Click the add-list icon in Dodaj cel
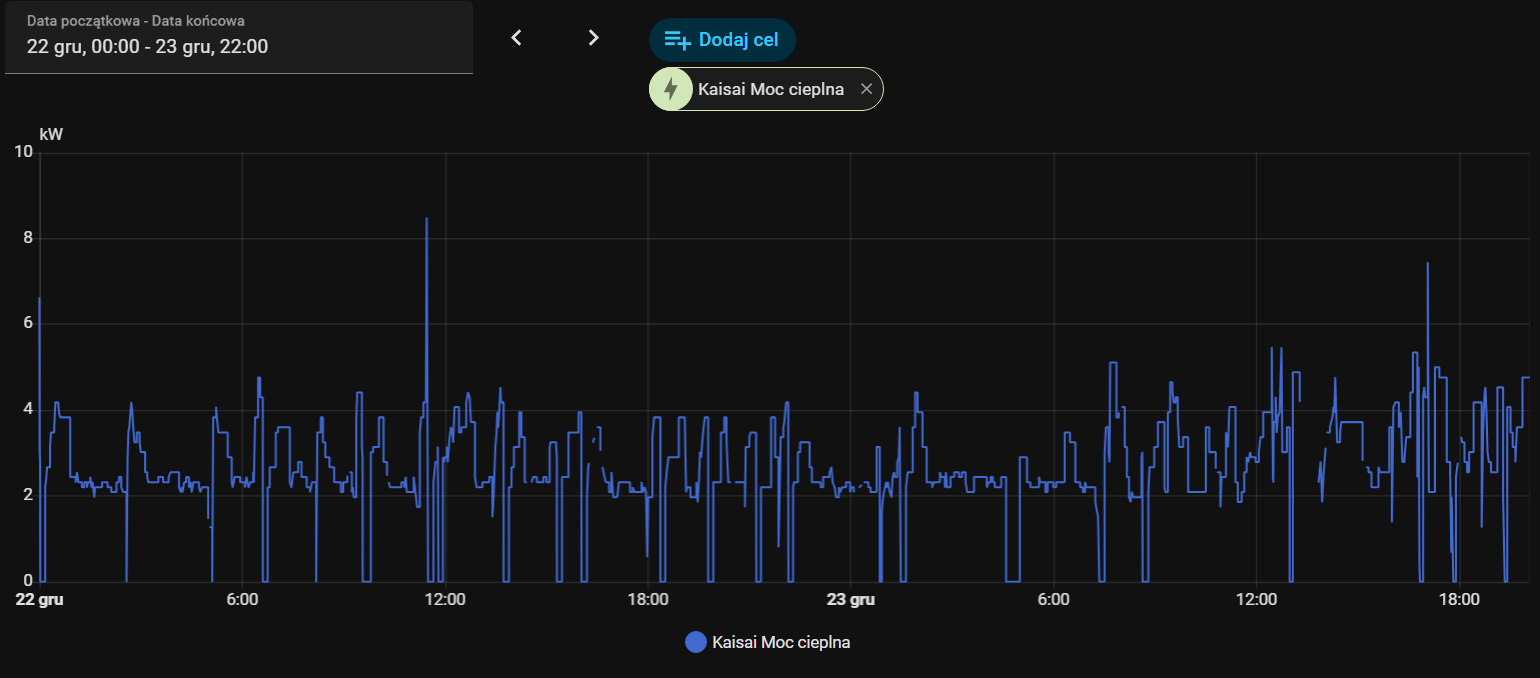1540x678 pixels. click(x=678, y=40)
